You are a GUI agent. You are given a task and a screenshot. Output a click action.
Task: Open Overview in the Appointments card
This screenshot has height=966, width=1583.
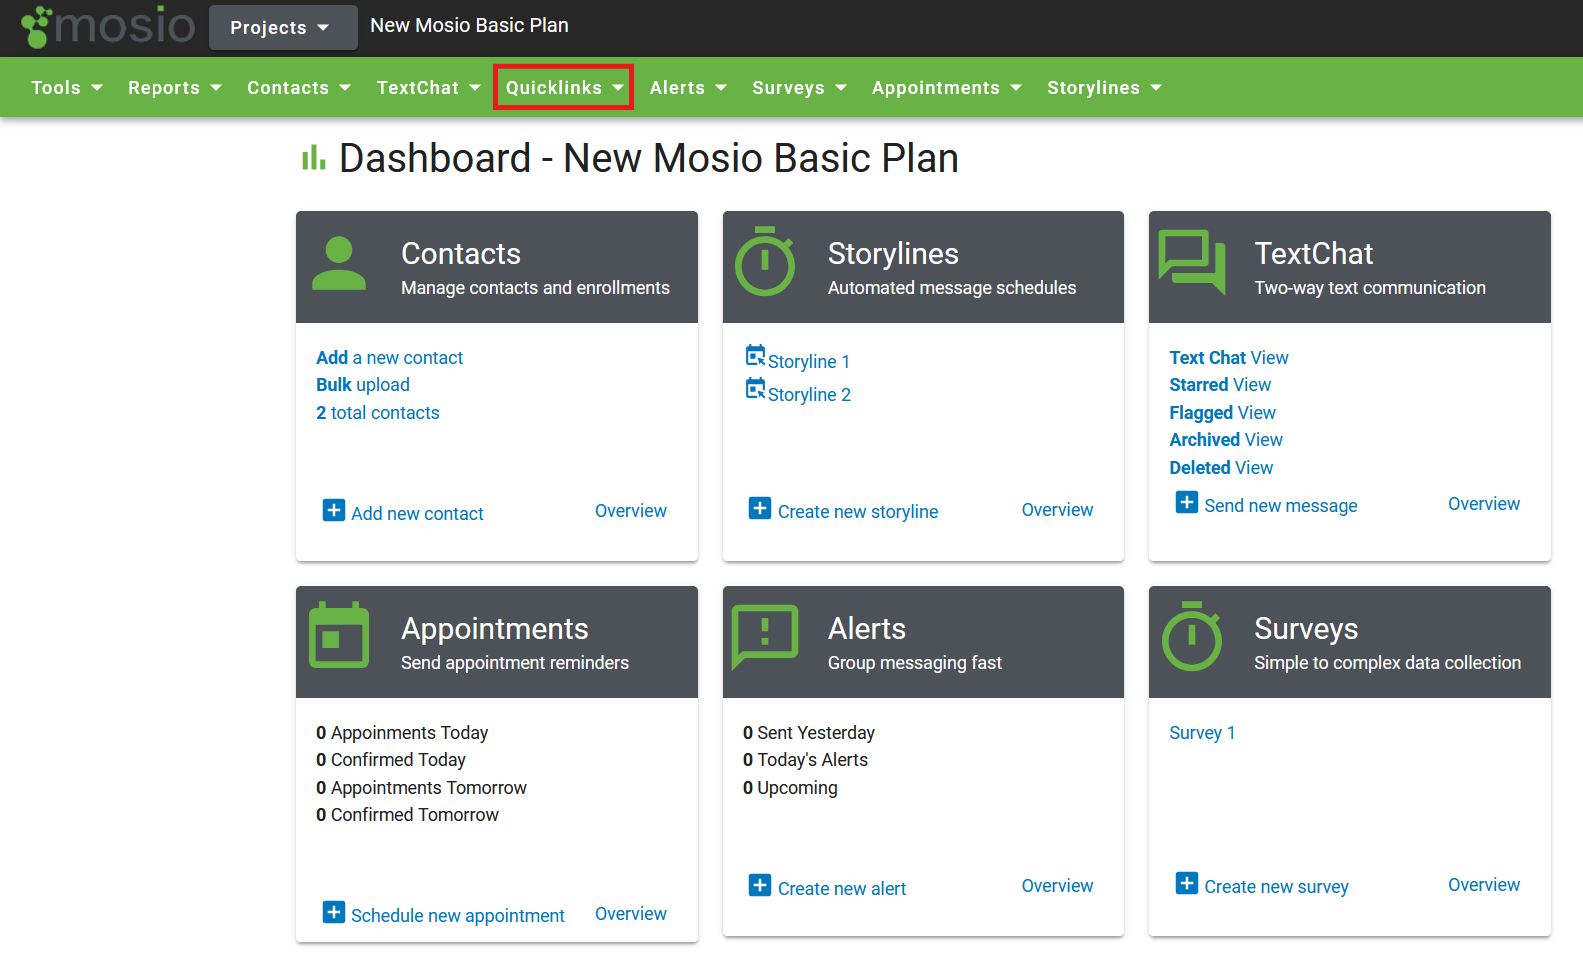click(x=631, y=914)
